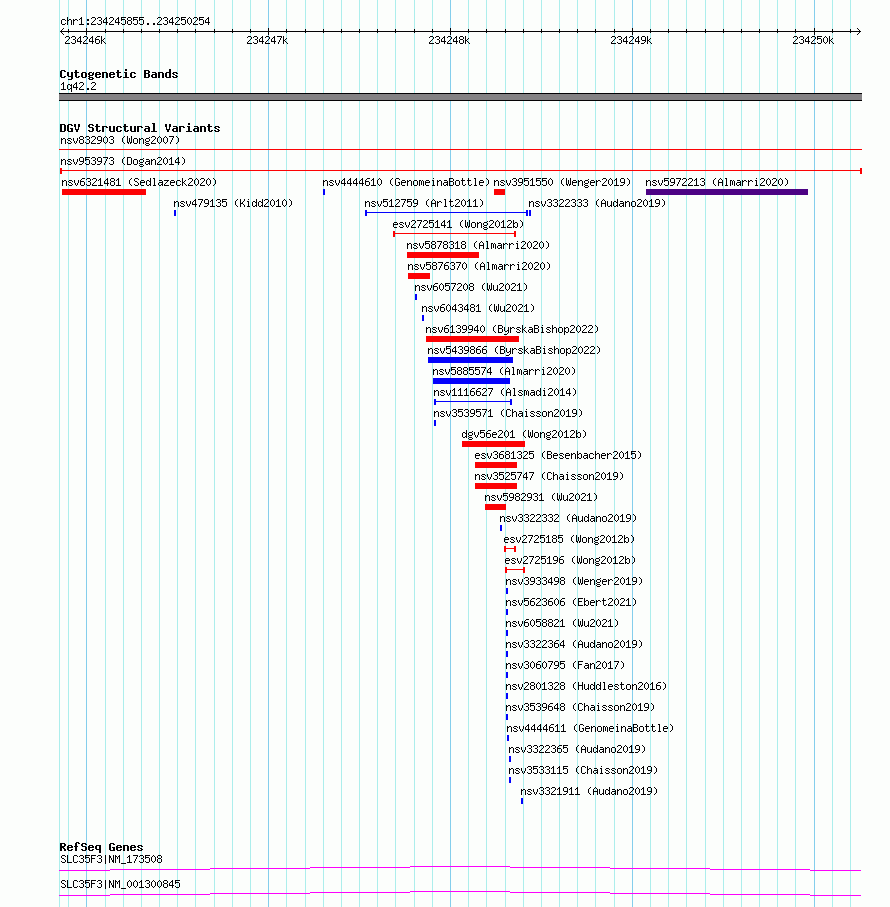
Task: Click the 234250k ruler position
Action: (813, 40)
